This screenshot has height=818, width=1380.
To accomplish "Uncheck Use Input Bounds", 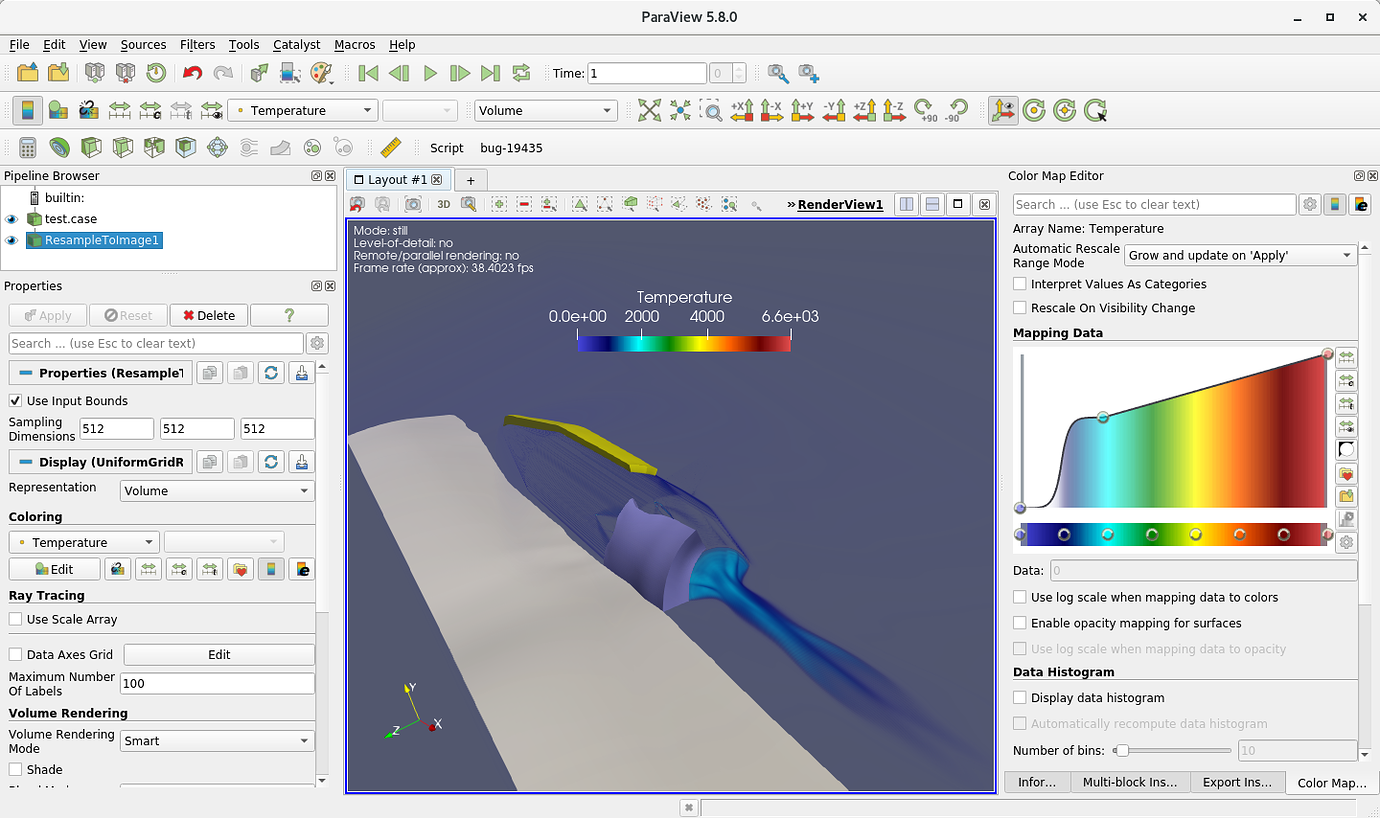I will click(x=15, y=401).
